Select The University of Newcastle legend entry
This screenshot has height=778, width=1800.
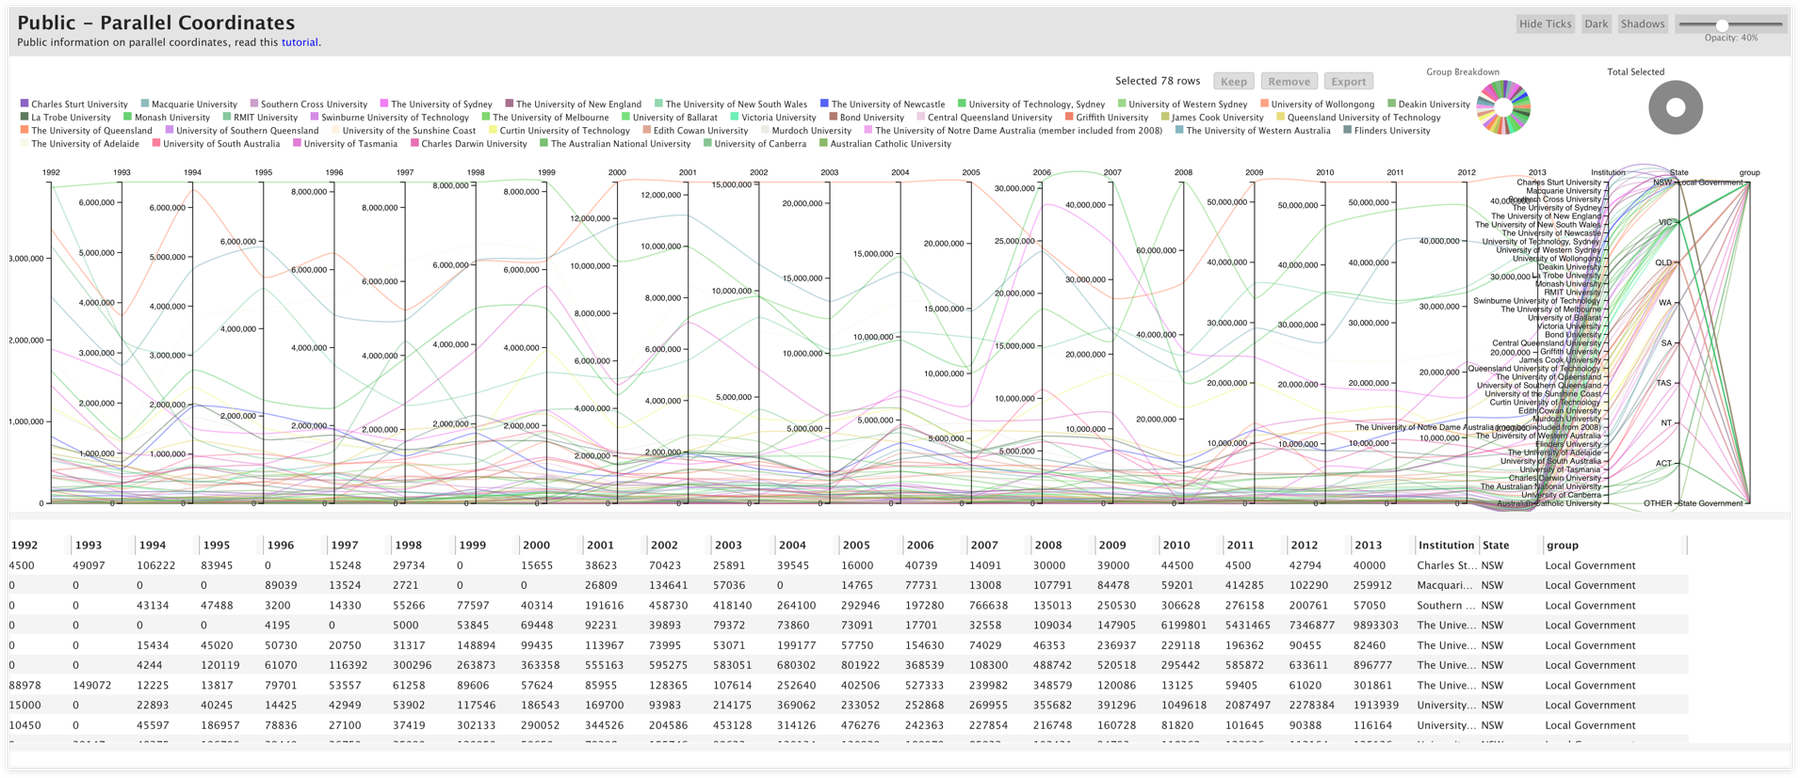tap(882, 104)
